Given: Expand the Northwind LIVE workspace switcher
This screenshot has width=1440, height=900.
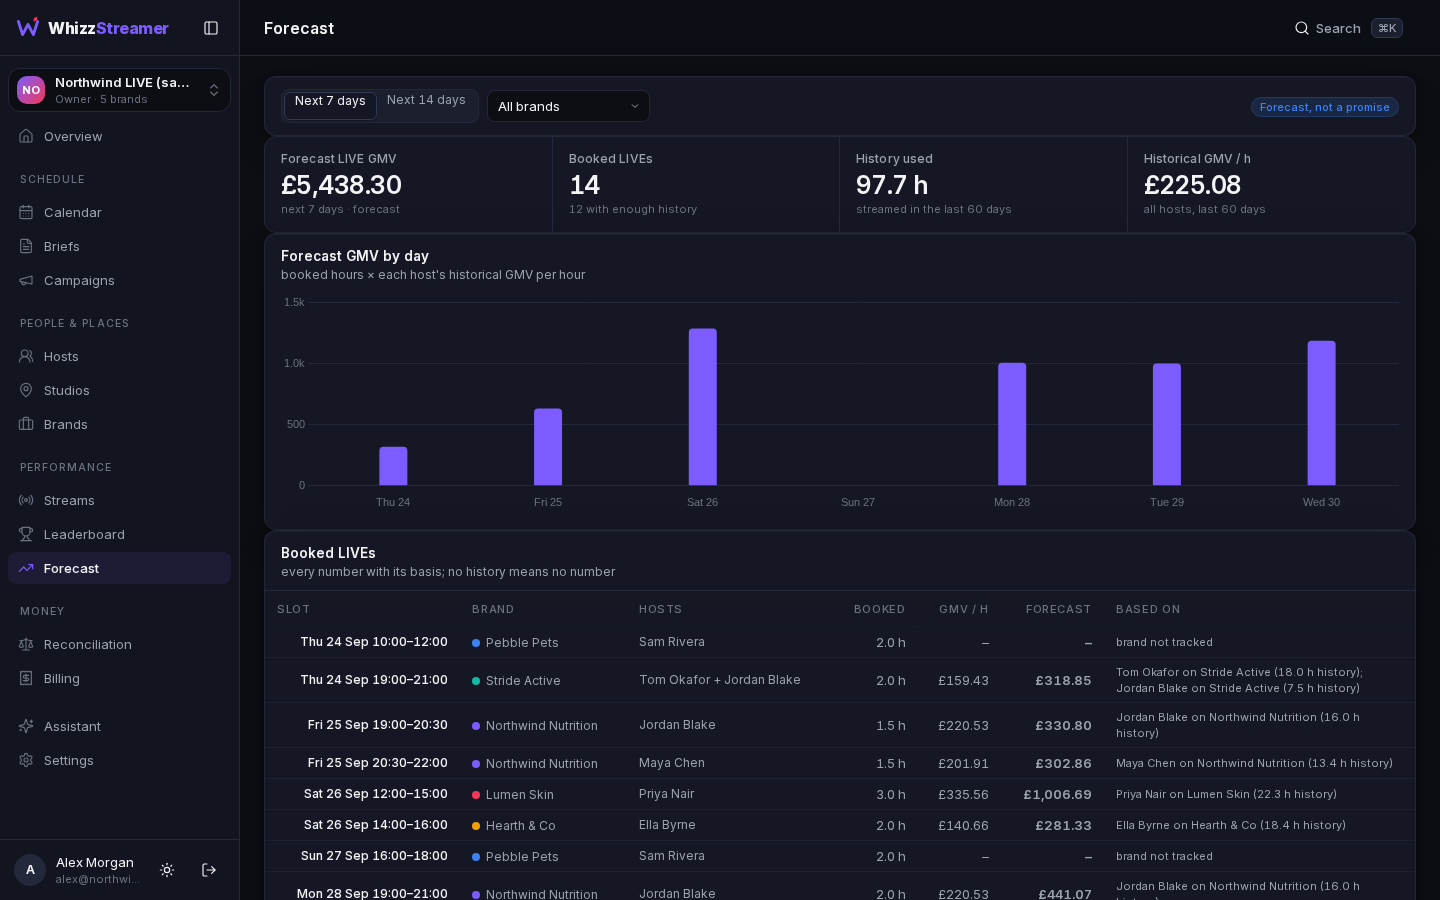Looking at the screenshot, I should 119,90.
